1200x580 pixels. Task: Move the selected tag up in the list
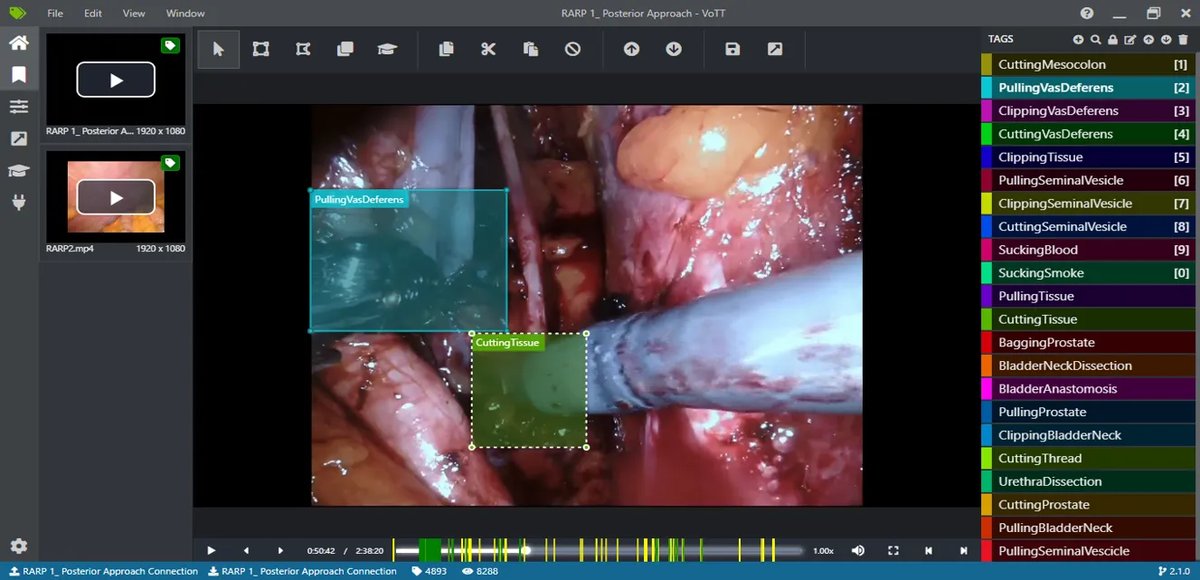[1148, 40]
